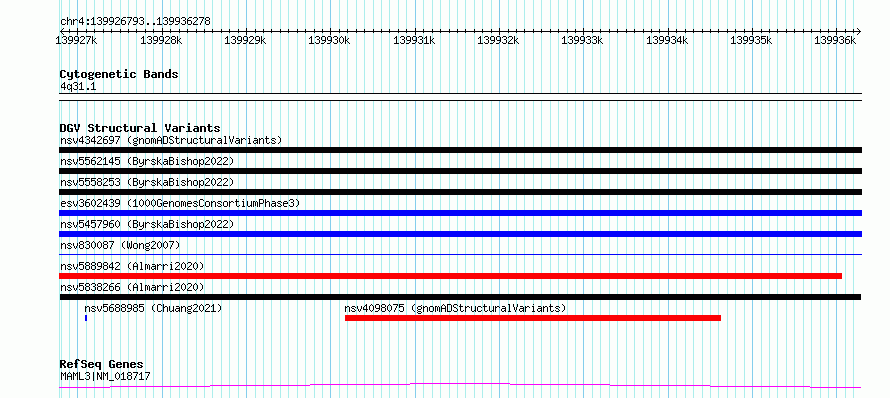Click the tiny blue mark under nsv5688985
This screenshot has width=890, height=398.
pos(86,318)
